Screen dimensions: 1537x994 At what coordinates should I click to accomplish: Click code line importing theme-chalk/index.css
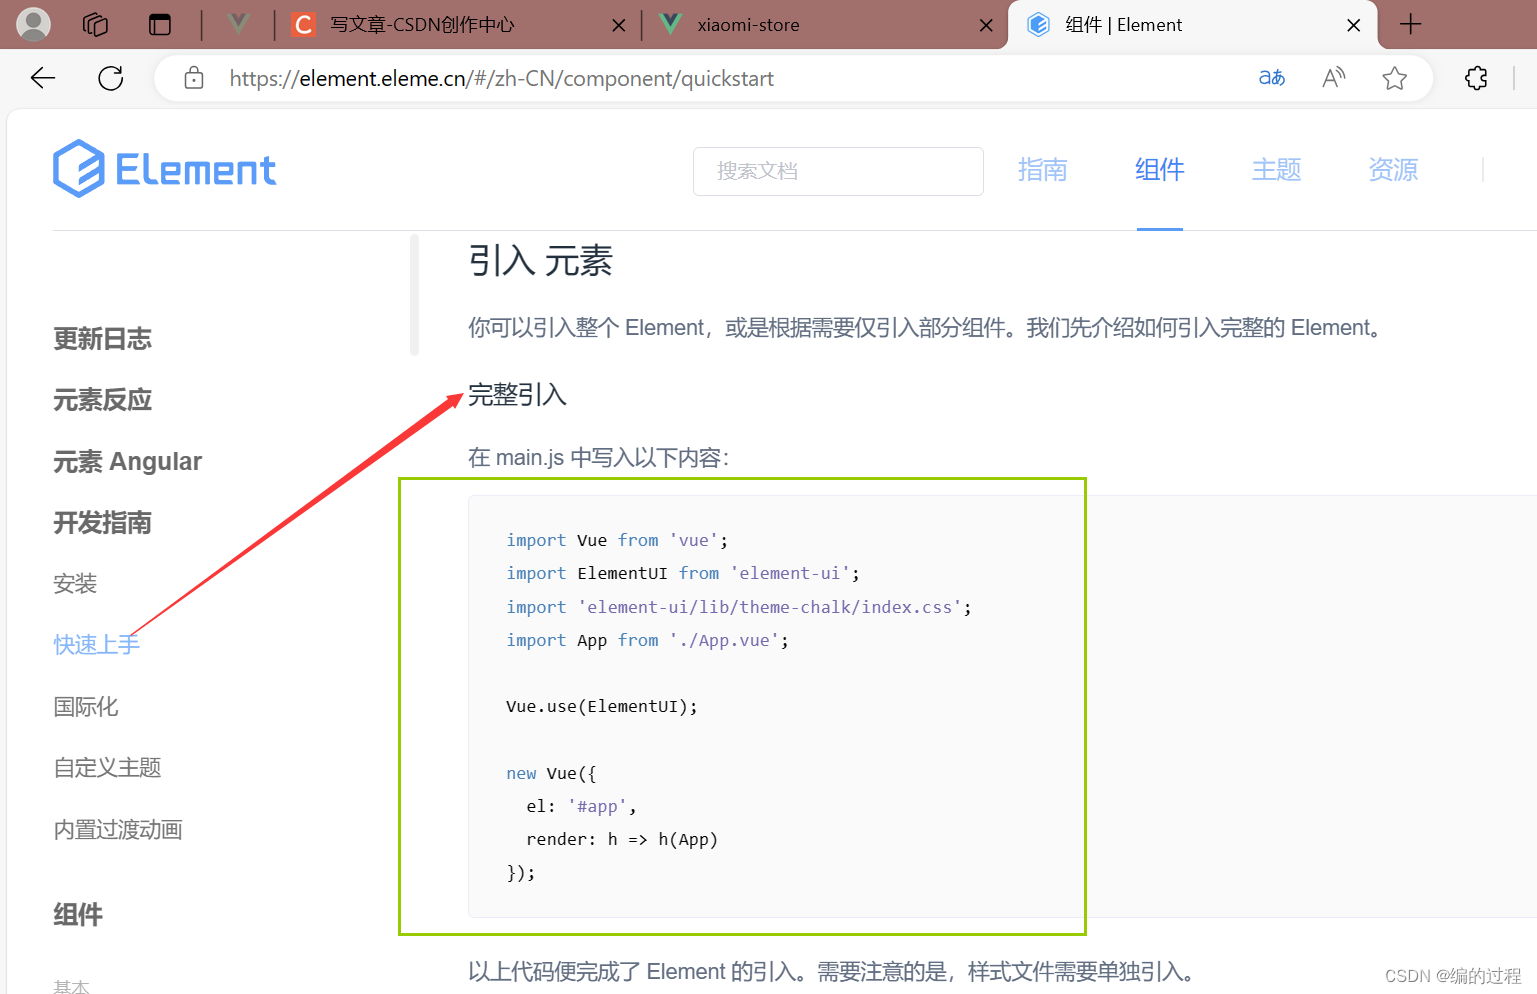click(x=738, y=607)
